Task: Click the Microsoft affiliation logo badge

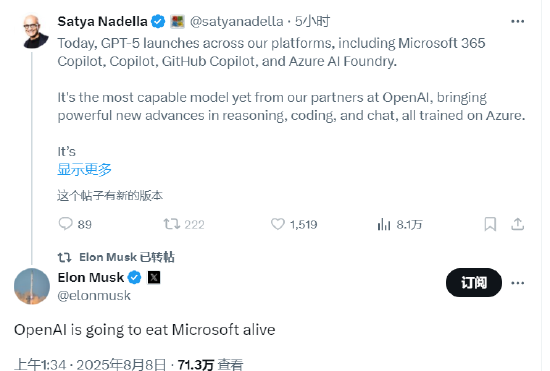Action: (177, 22)
